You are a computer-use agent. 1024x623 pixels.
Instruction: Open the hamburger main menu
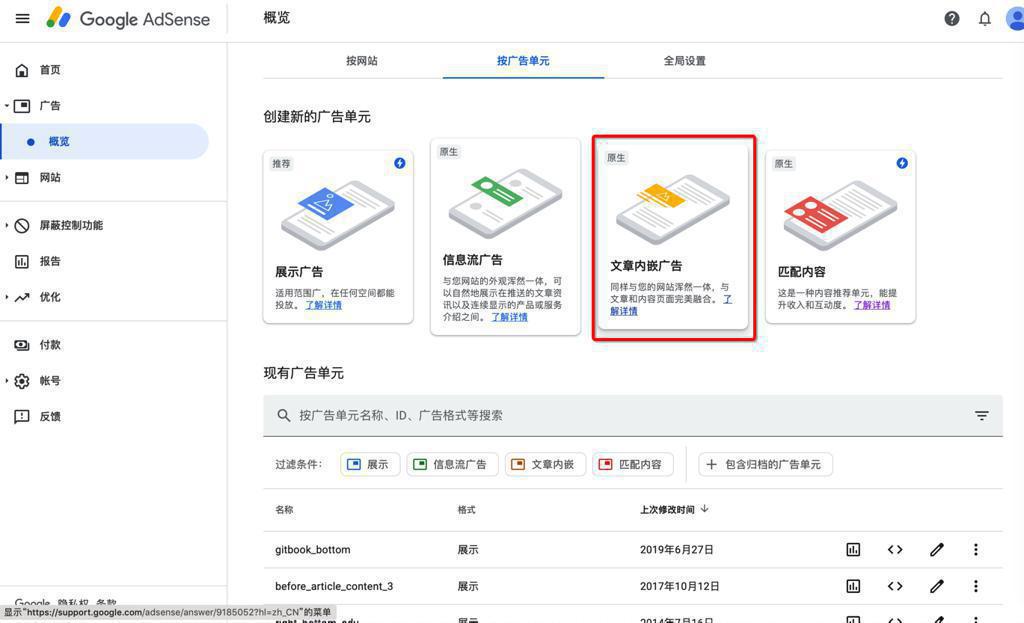coord(22,18)
